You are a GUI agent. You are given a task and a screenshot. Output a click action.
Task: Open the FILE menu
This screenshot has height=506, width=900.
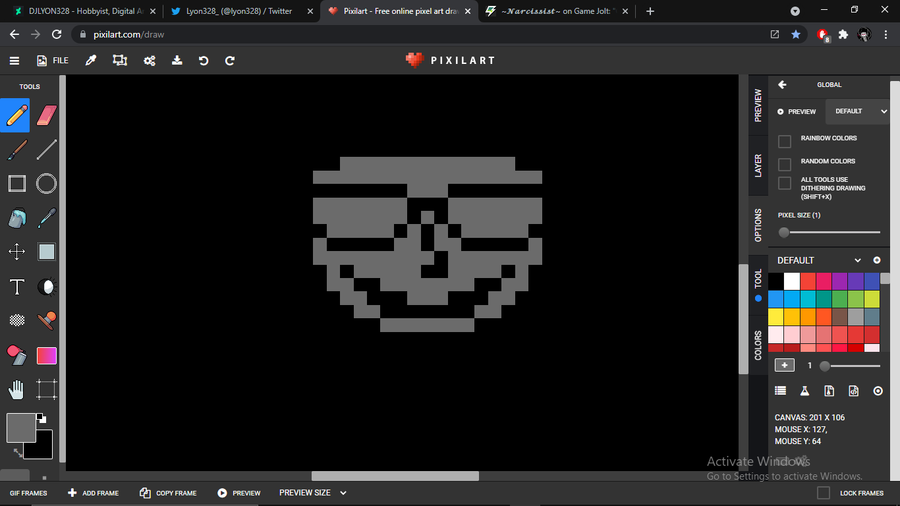click(52, 60)
